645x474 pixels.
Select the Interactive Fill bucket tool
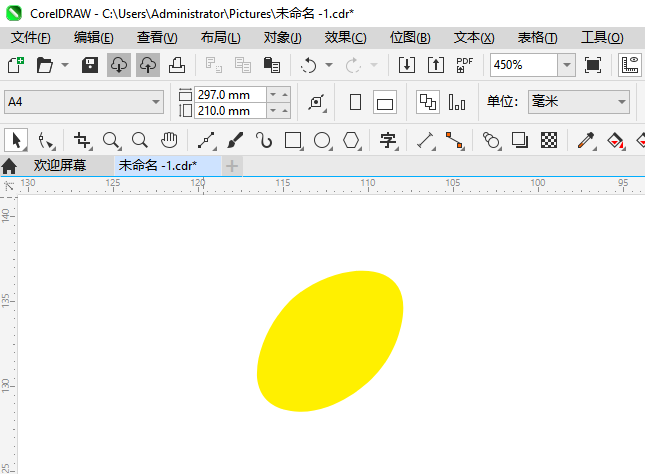tap(615, 140)
